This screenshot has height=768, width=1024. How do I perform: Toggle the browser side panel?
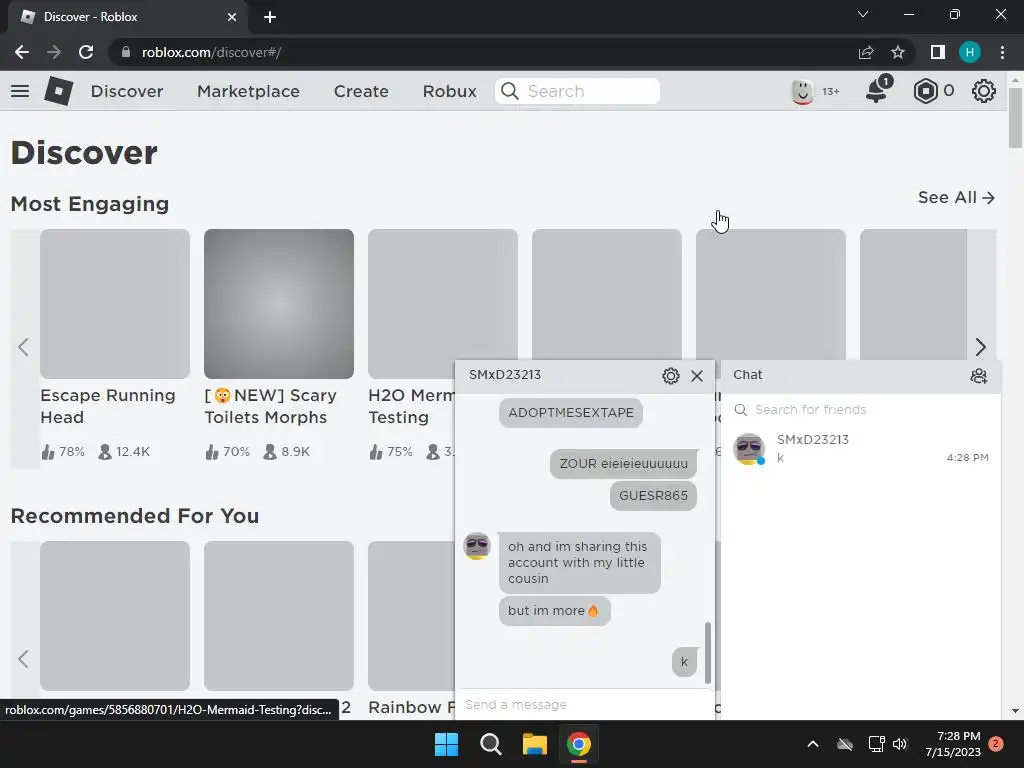coord(937,52)
